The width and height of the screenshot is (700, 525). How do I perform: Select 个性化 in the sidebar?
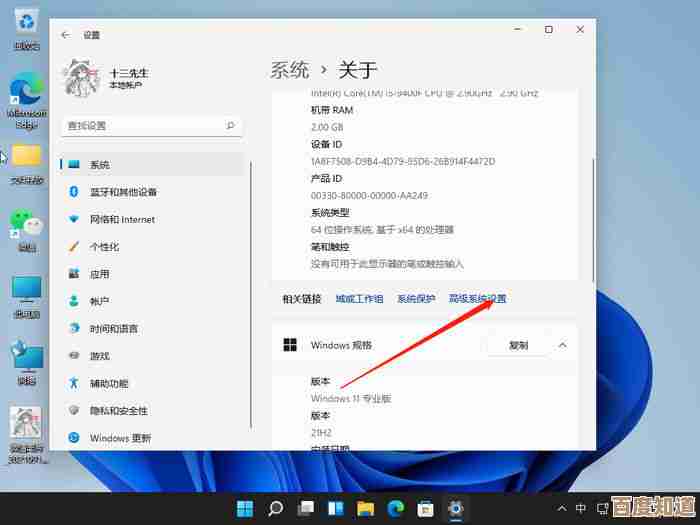pyautogui.click(x=104, y=247)
